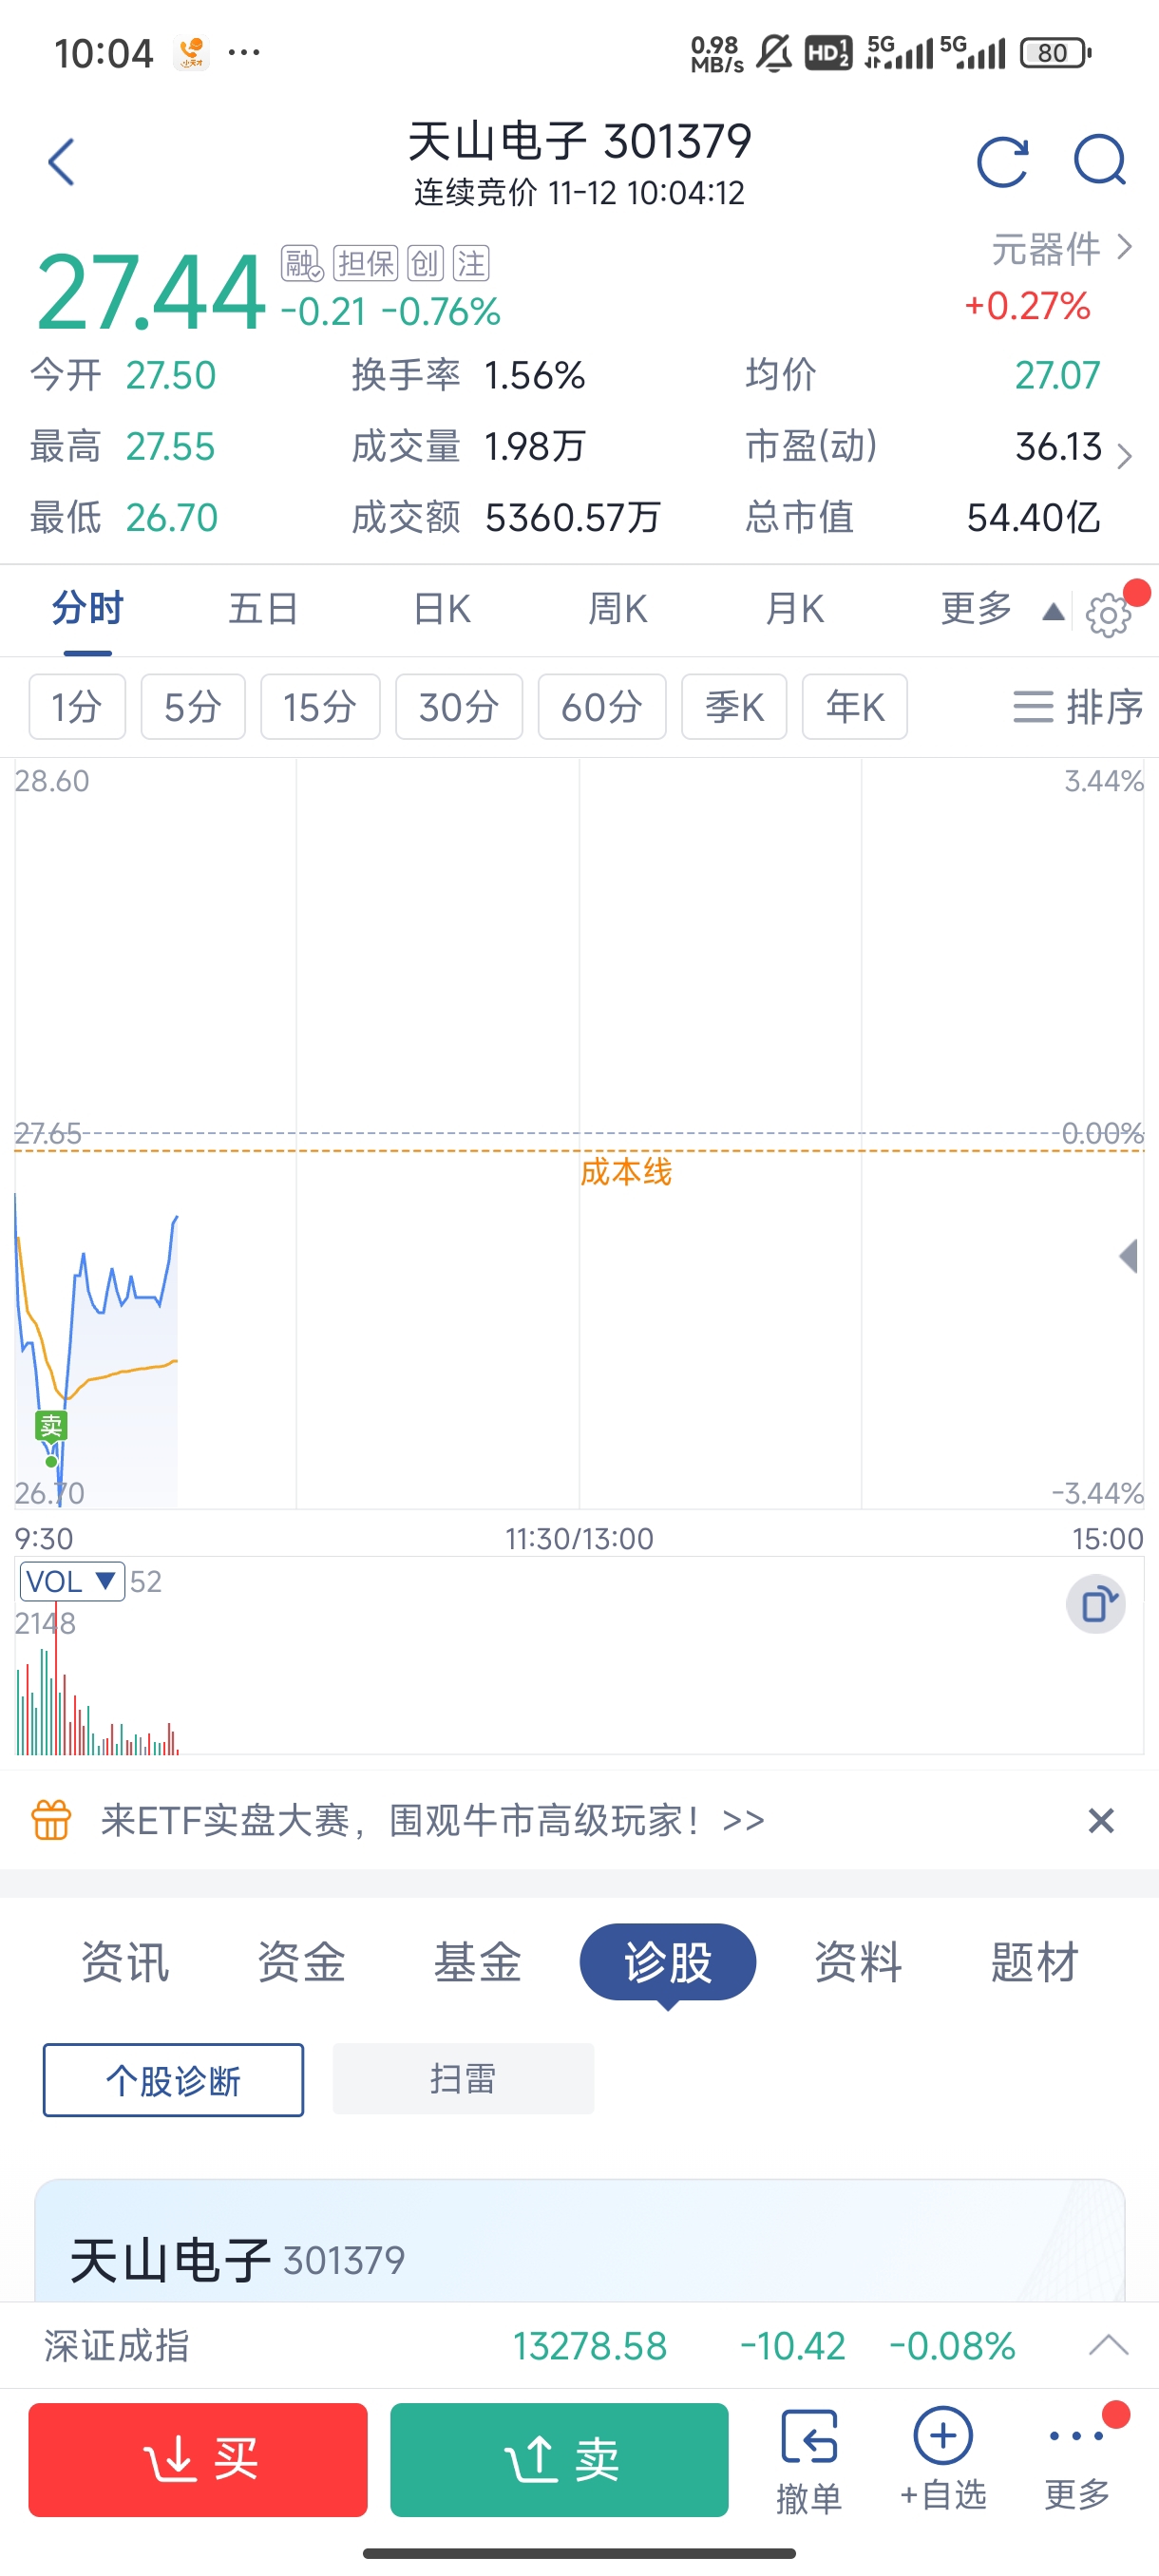Refresh the stock quote data

coord(1002,162)
